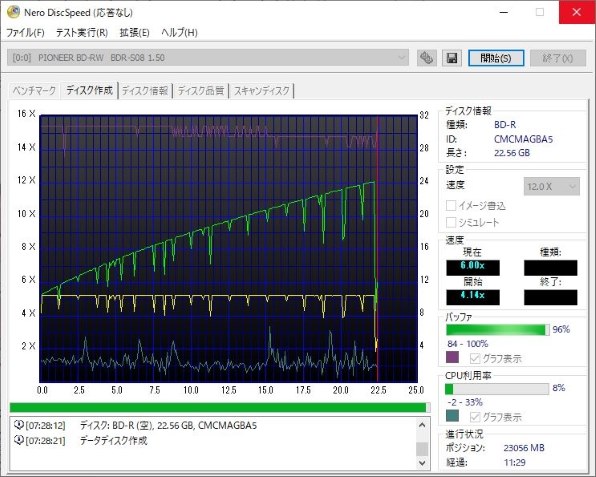This screenshot has height=477, width=596.
Task: Click the start speed 4.14x readout
Action: pyautogui.click(x=472, y=297)
